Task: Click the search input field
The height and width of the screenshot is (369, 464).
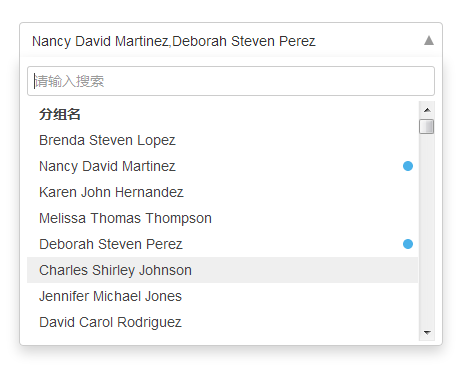Action: pos(231,81)
